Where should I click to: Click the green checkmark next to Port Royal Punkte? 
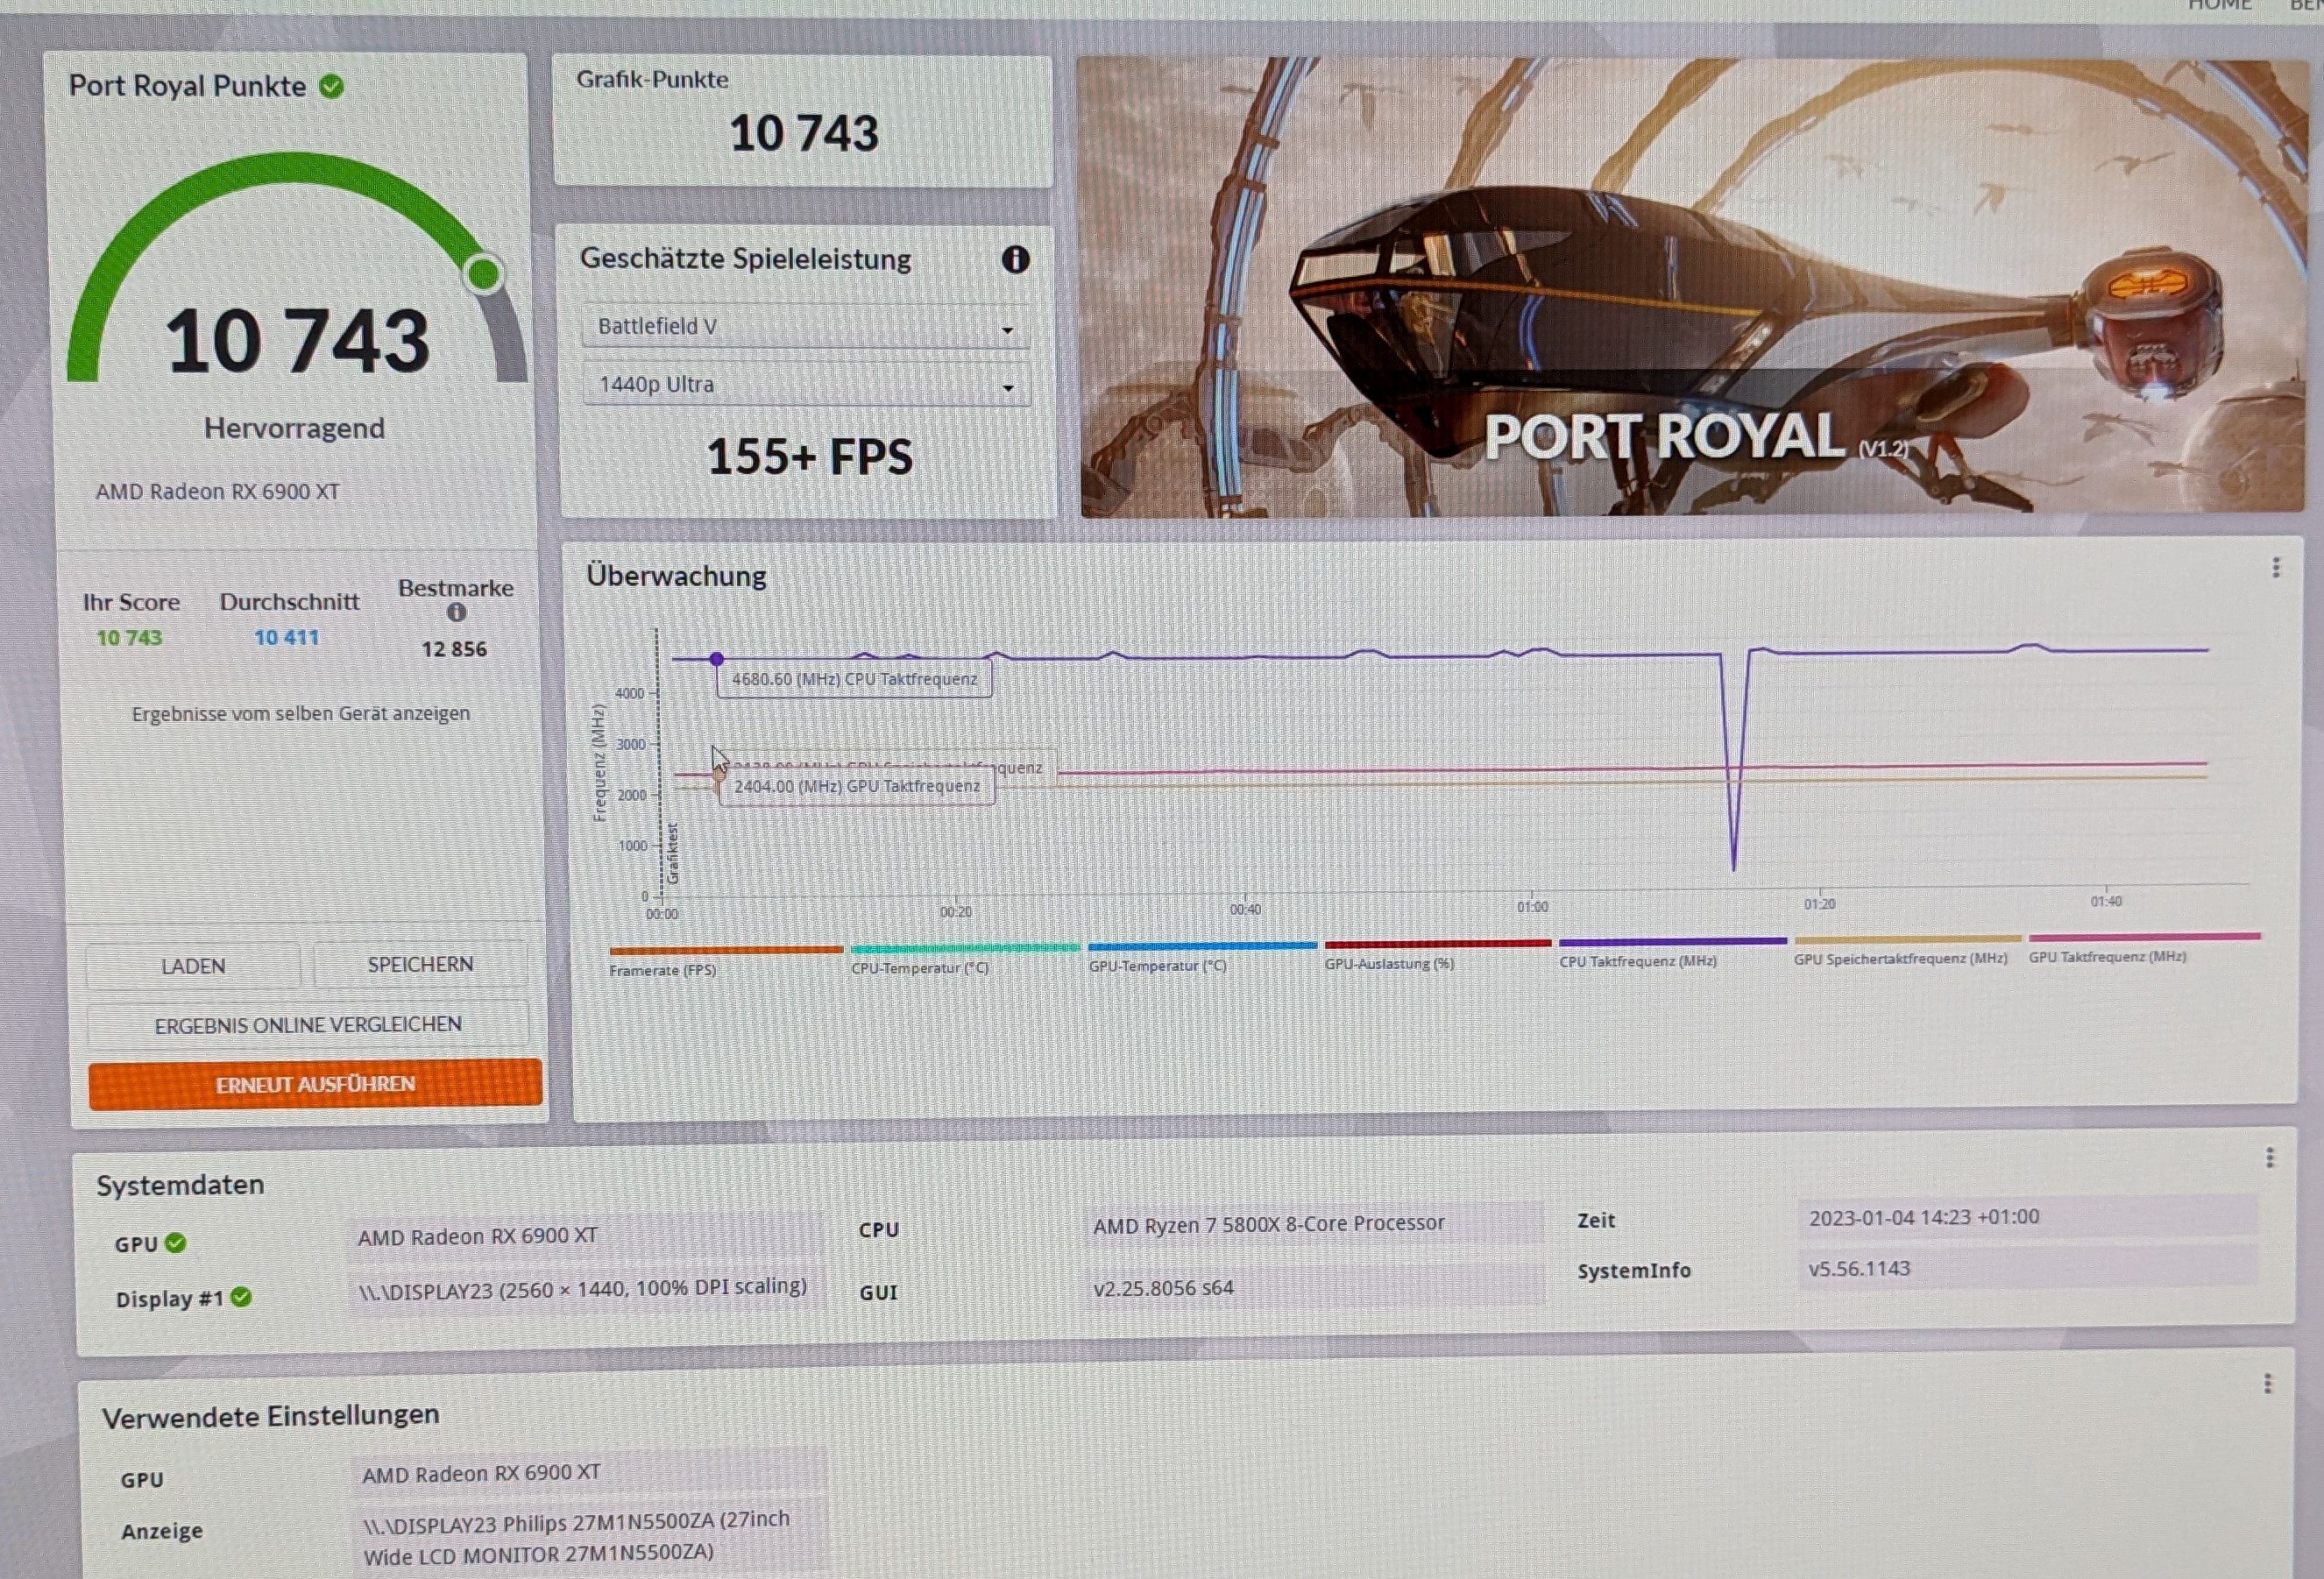tap(332, 87)
